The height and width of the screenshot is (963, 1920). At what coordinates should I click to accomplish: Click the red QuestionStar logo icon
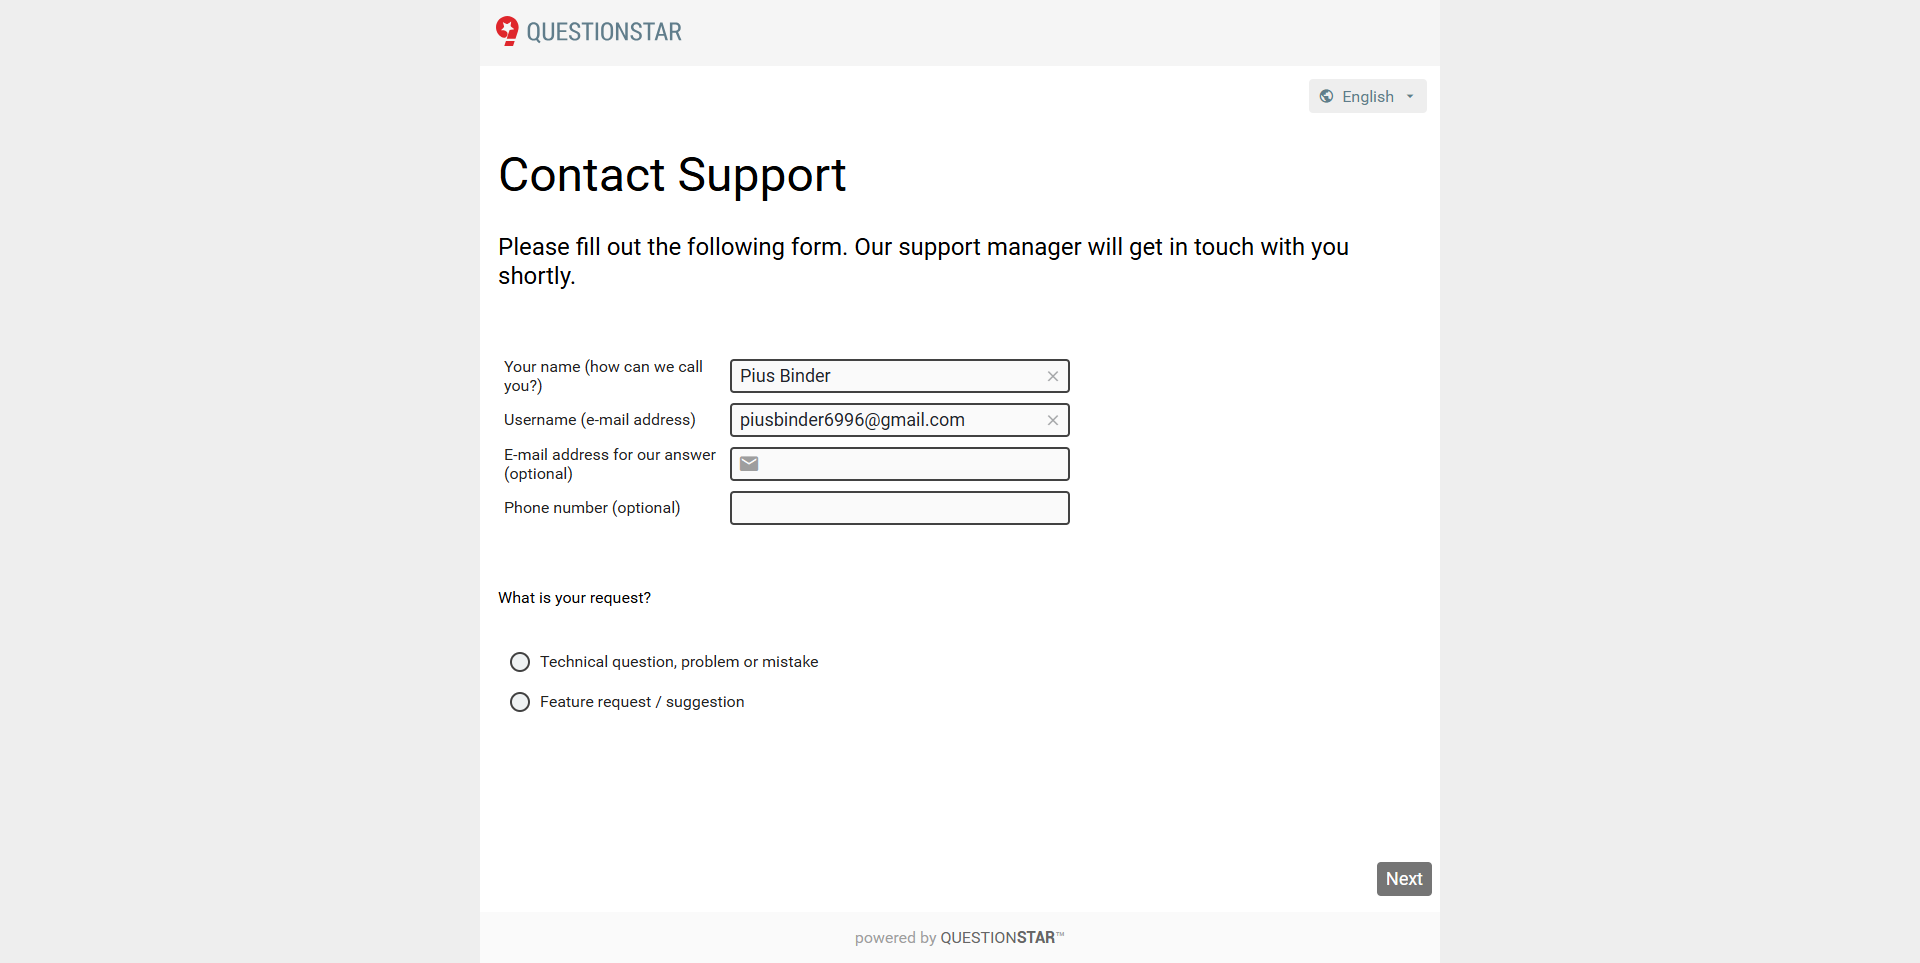(x=507, y=31)
